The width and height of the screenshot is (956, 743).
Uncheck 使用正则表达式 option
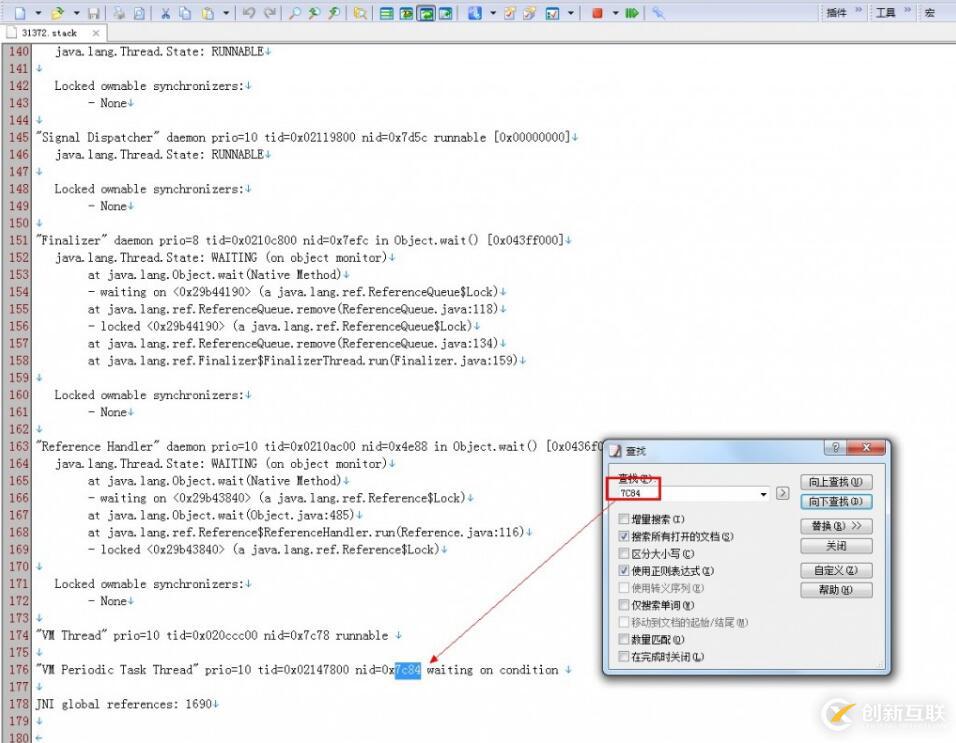[624, 571]
